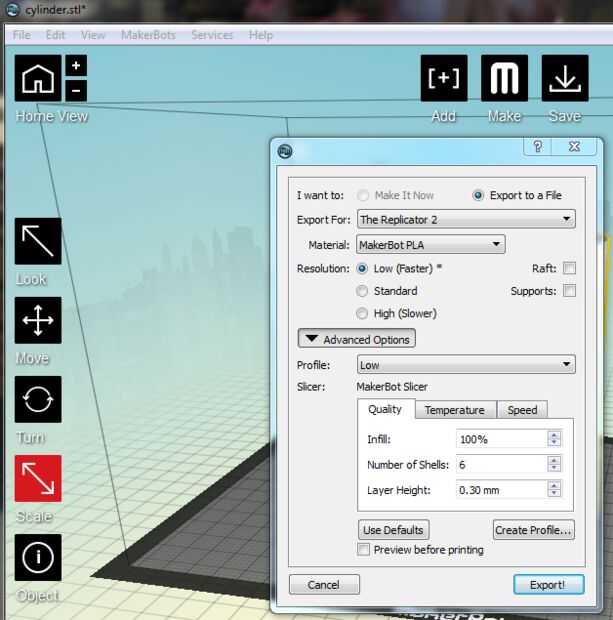The width and height of the screenshot is (613, 620).
Task: Click the Export! button
Action: point(549,585)
